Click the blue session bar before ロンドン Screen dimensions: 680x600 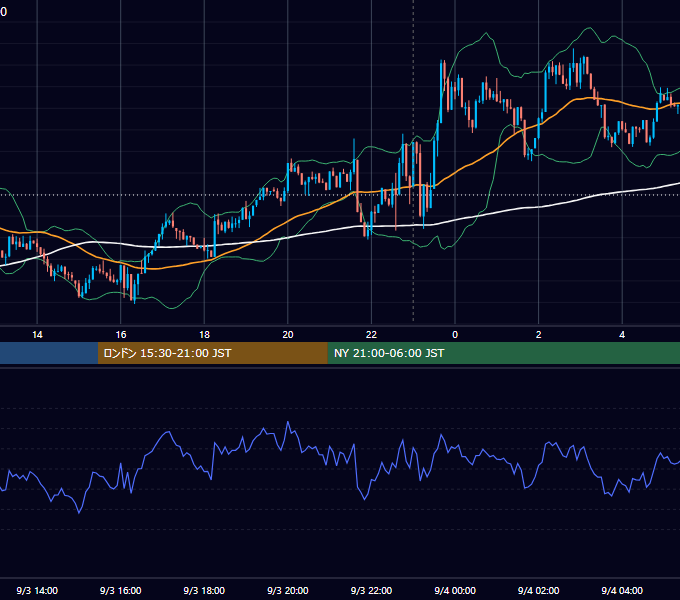49,353
